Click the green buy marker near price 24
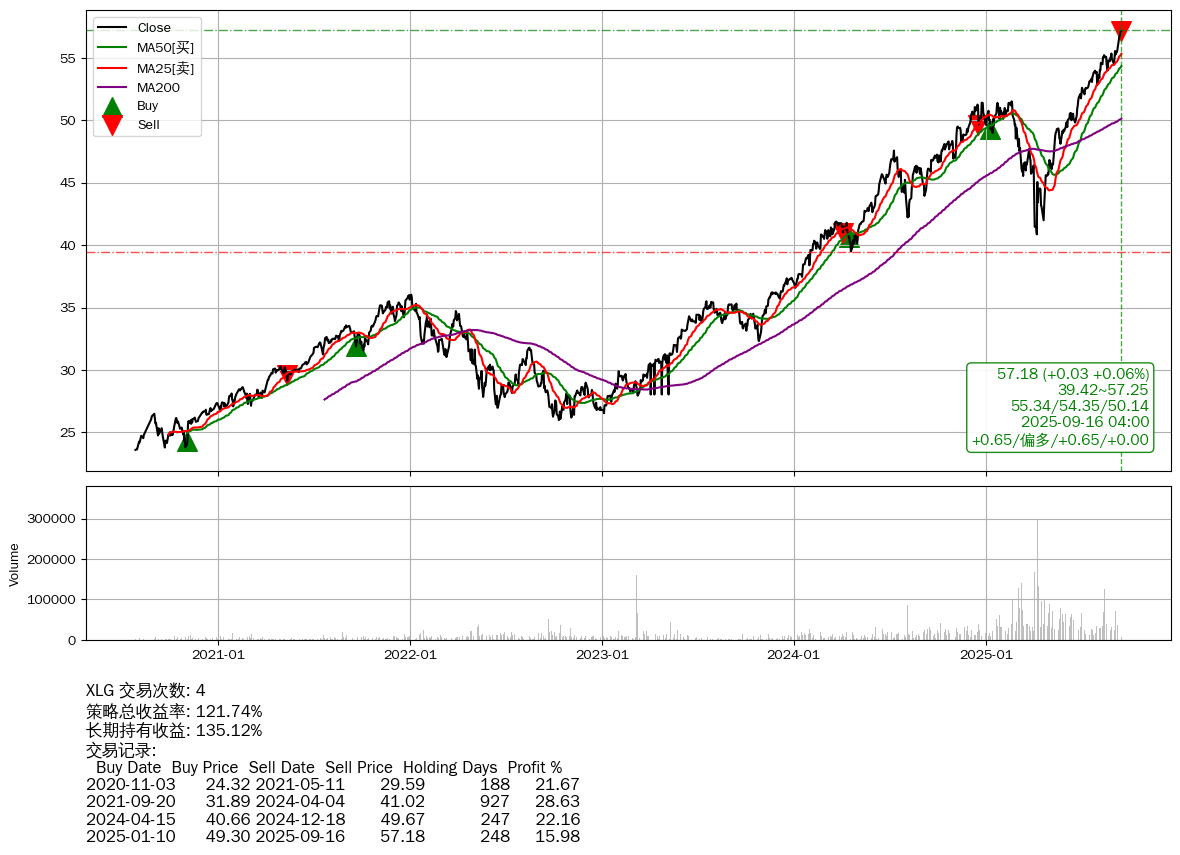This screenshot has width=1180, height=855. 187,441
